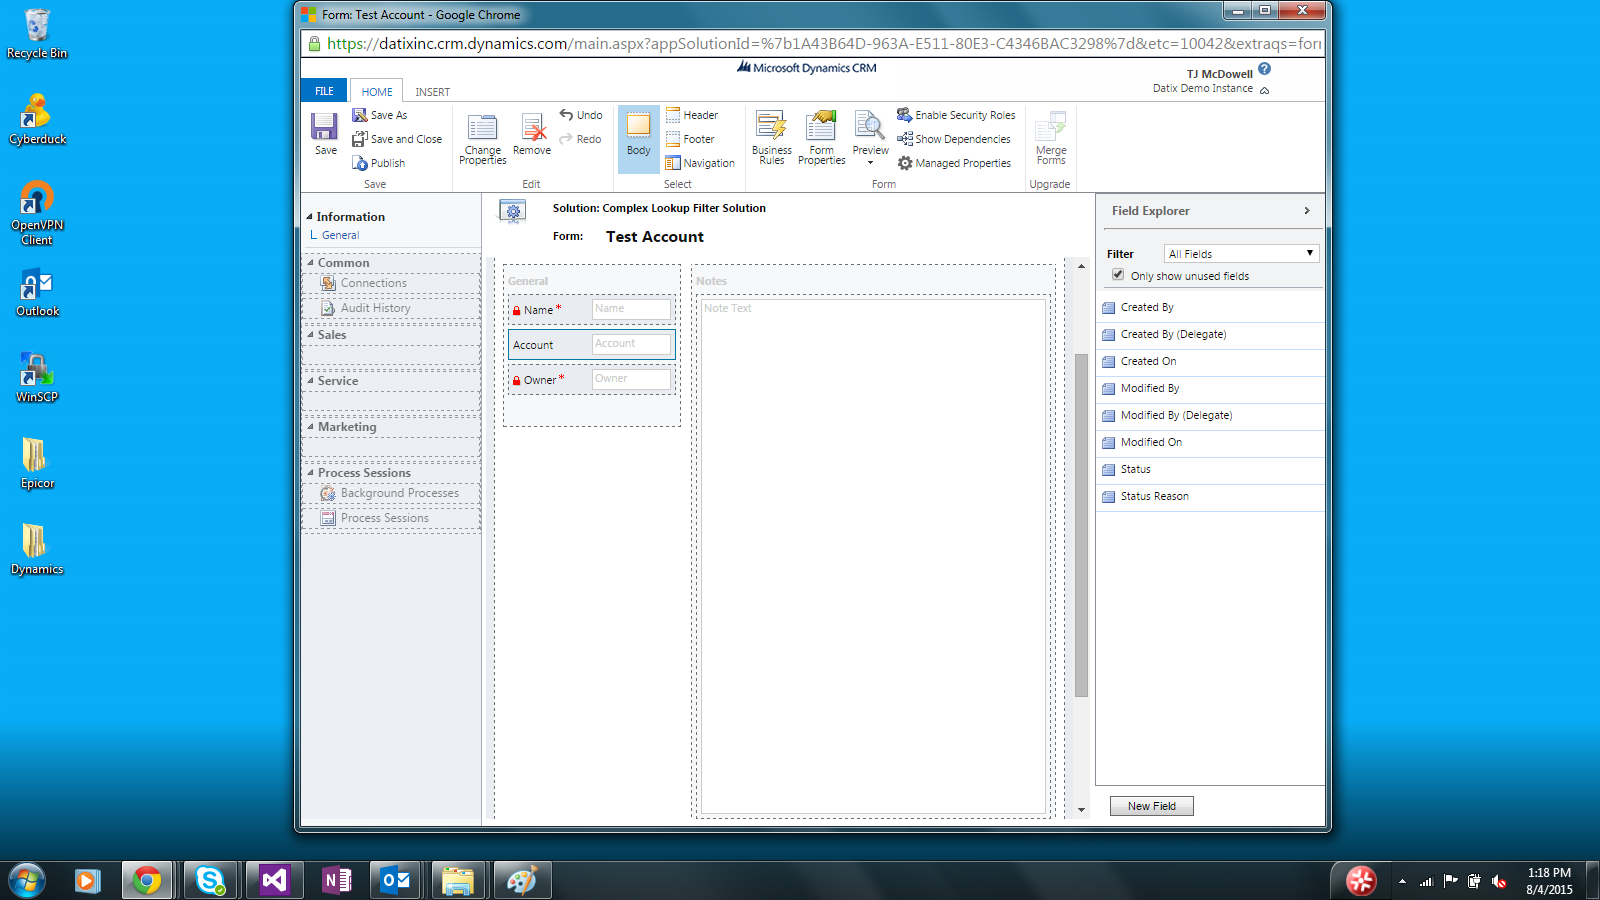
Task: Open the Windows Start menu
Action: [x=27, y=881]
